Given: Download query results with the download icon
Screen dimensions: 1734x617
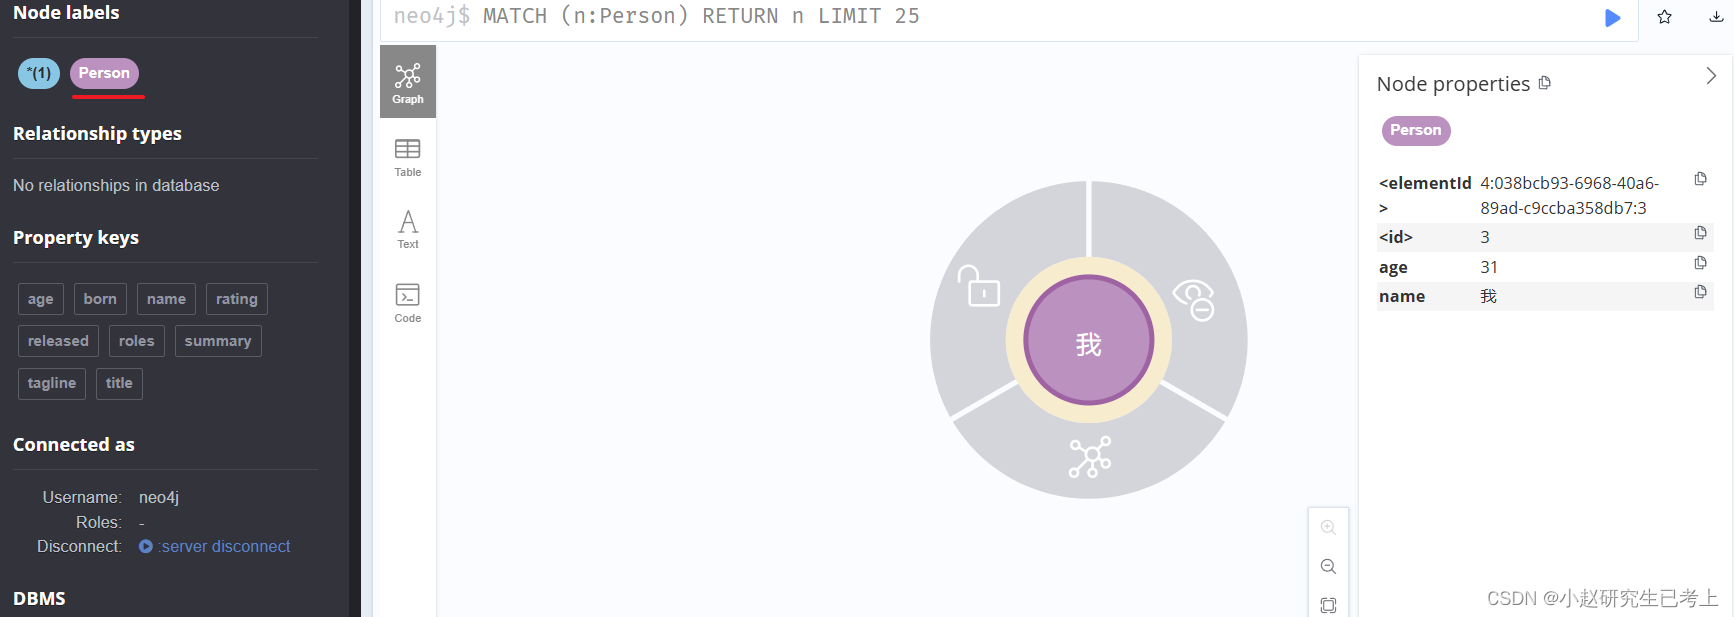Looking at the screenshot, I should pos(1716,16).
